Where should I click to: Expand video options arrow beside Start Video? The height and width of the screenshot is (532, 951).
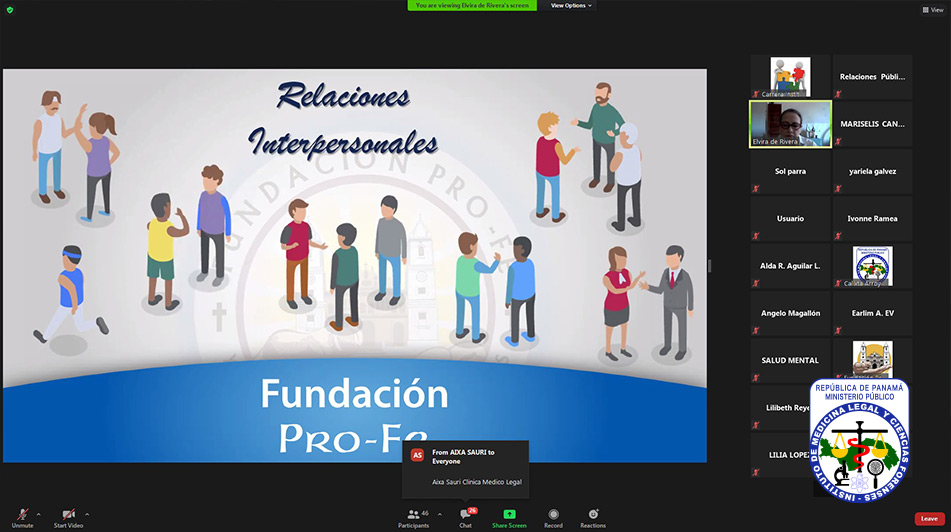pos(87,514)
